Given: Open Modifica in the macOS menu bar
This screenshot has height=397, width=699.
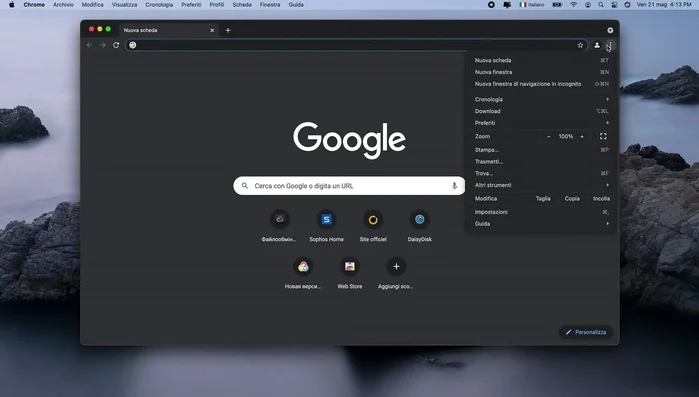Looking at the screenshot, I should (x=92, y=4).
